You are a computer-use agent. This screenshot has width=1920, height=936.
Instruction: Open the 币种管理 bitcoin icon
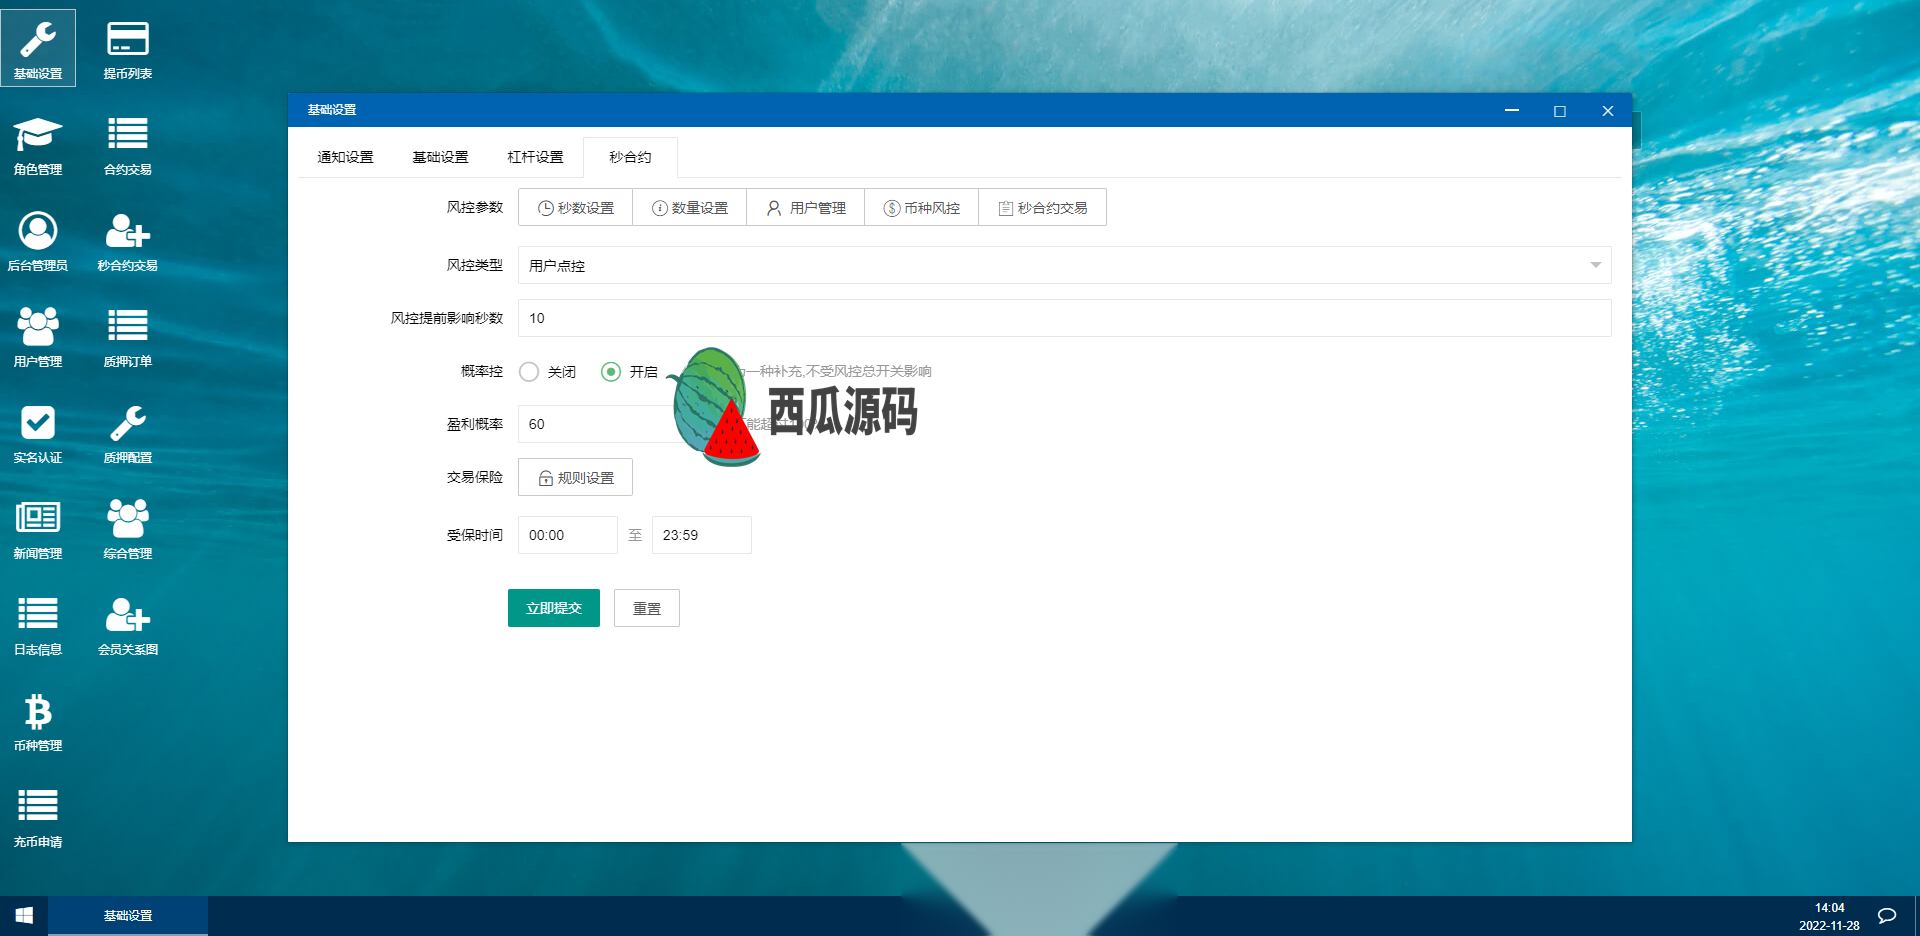pos(38,721)
